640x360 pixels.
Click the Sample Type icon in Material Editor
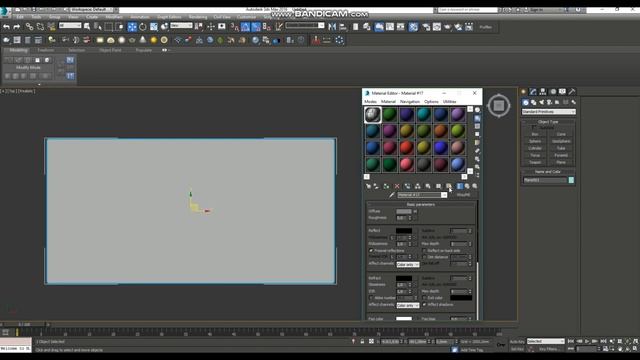coord(477,110)
